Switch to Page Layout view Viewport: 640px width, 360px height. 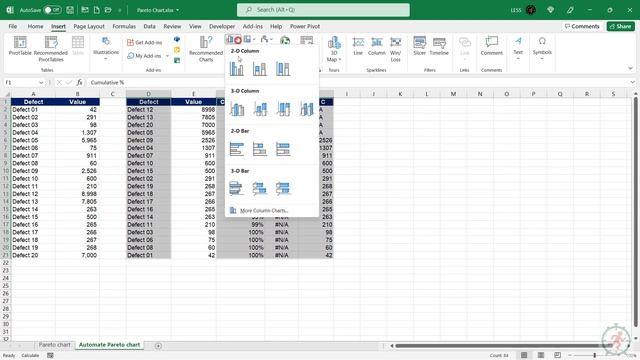(541, 355)
